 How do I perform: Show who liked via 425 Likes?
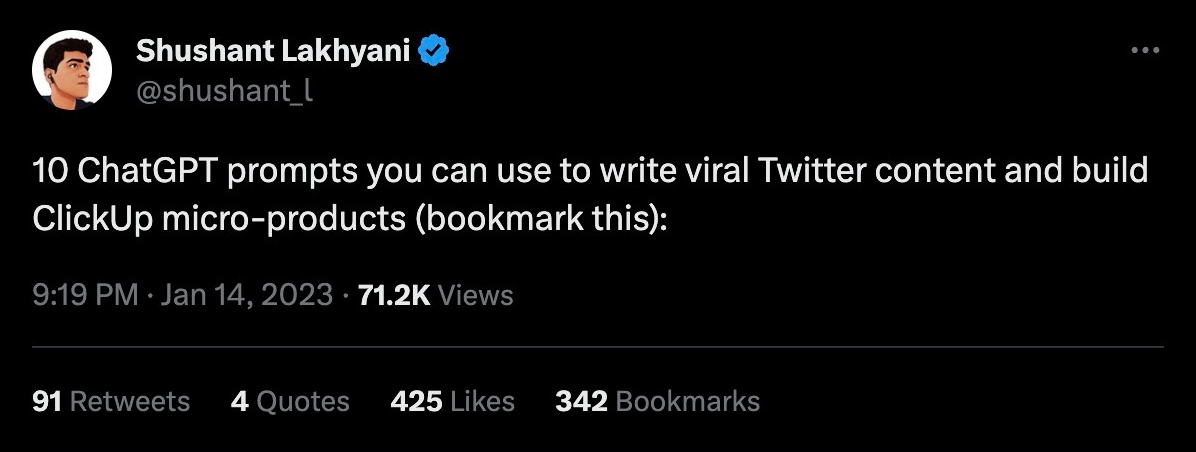pyautogui.click(x=452, y=402)
